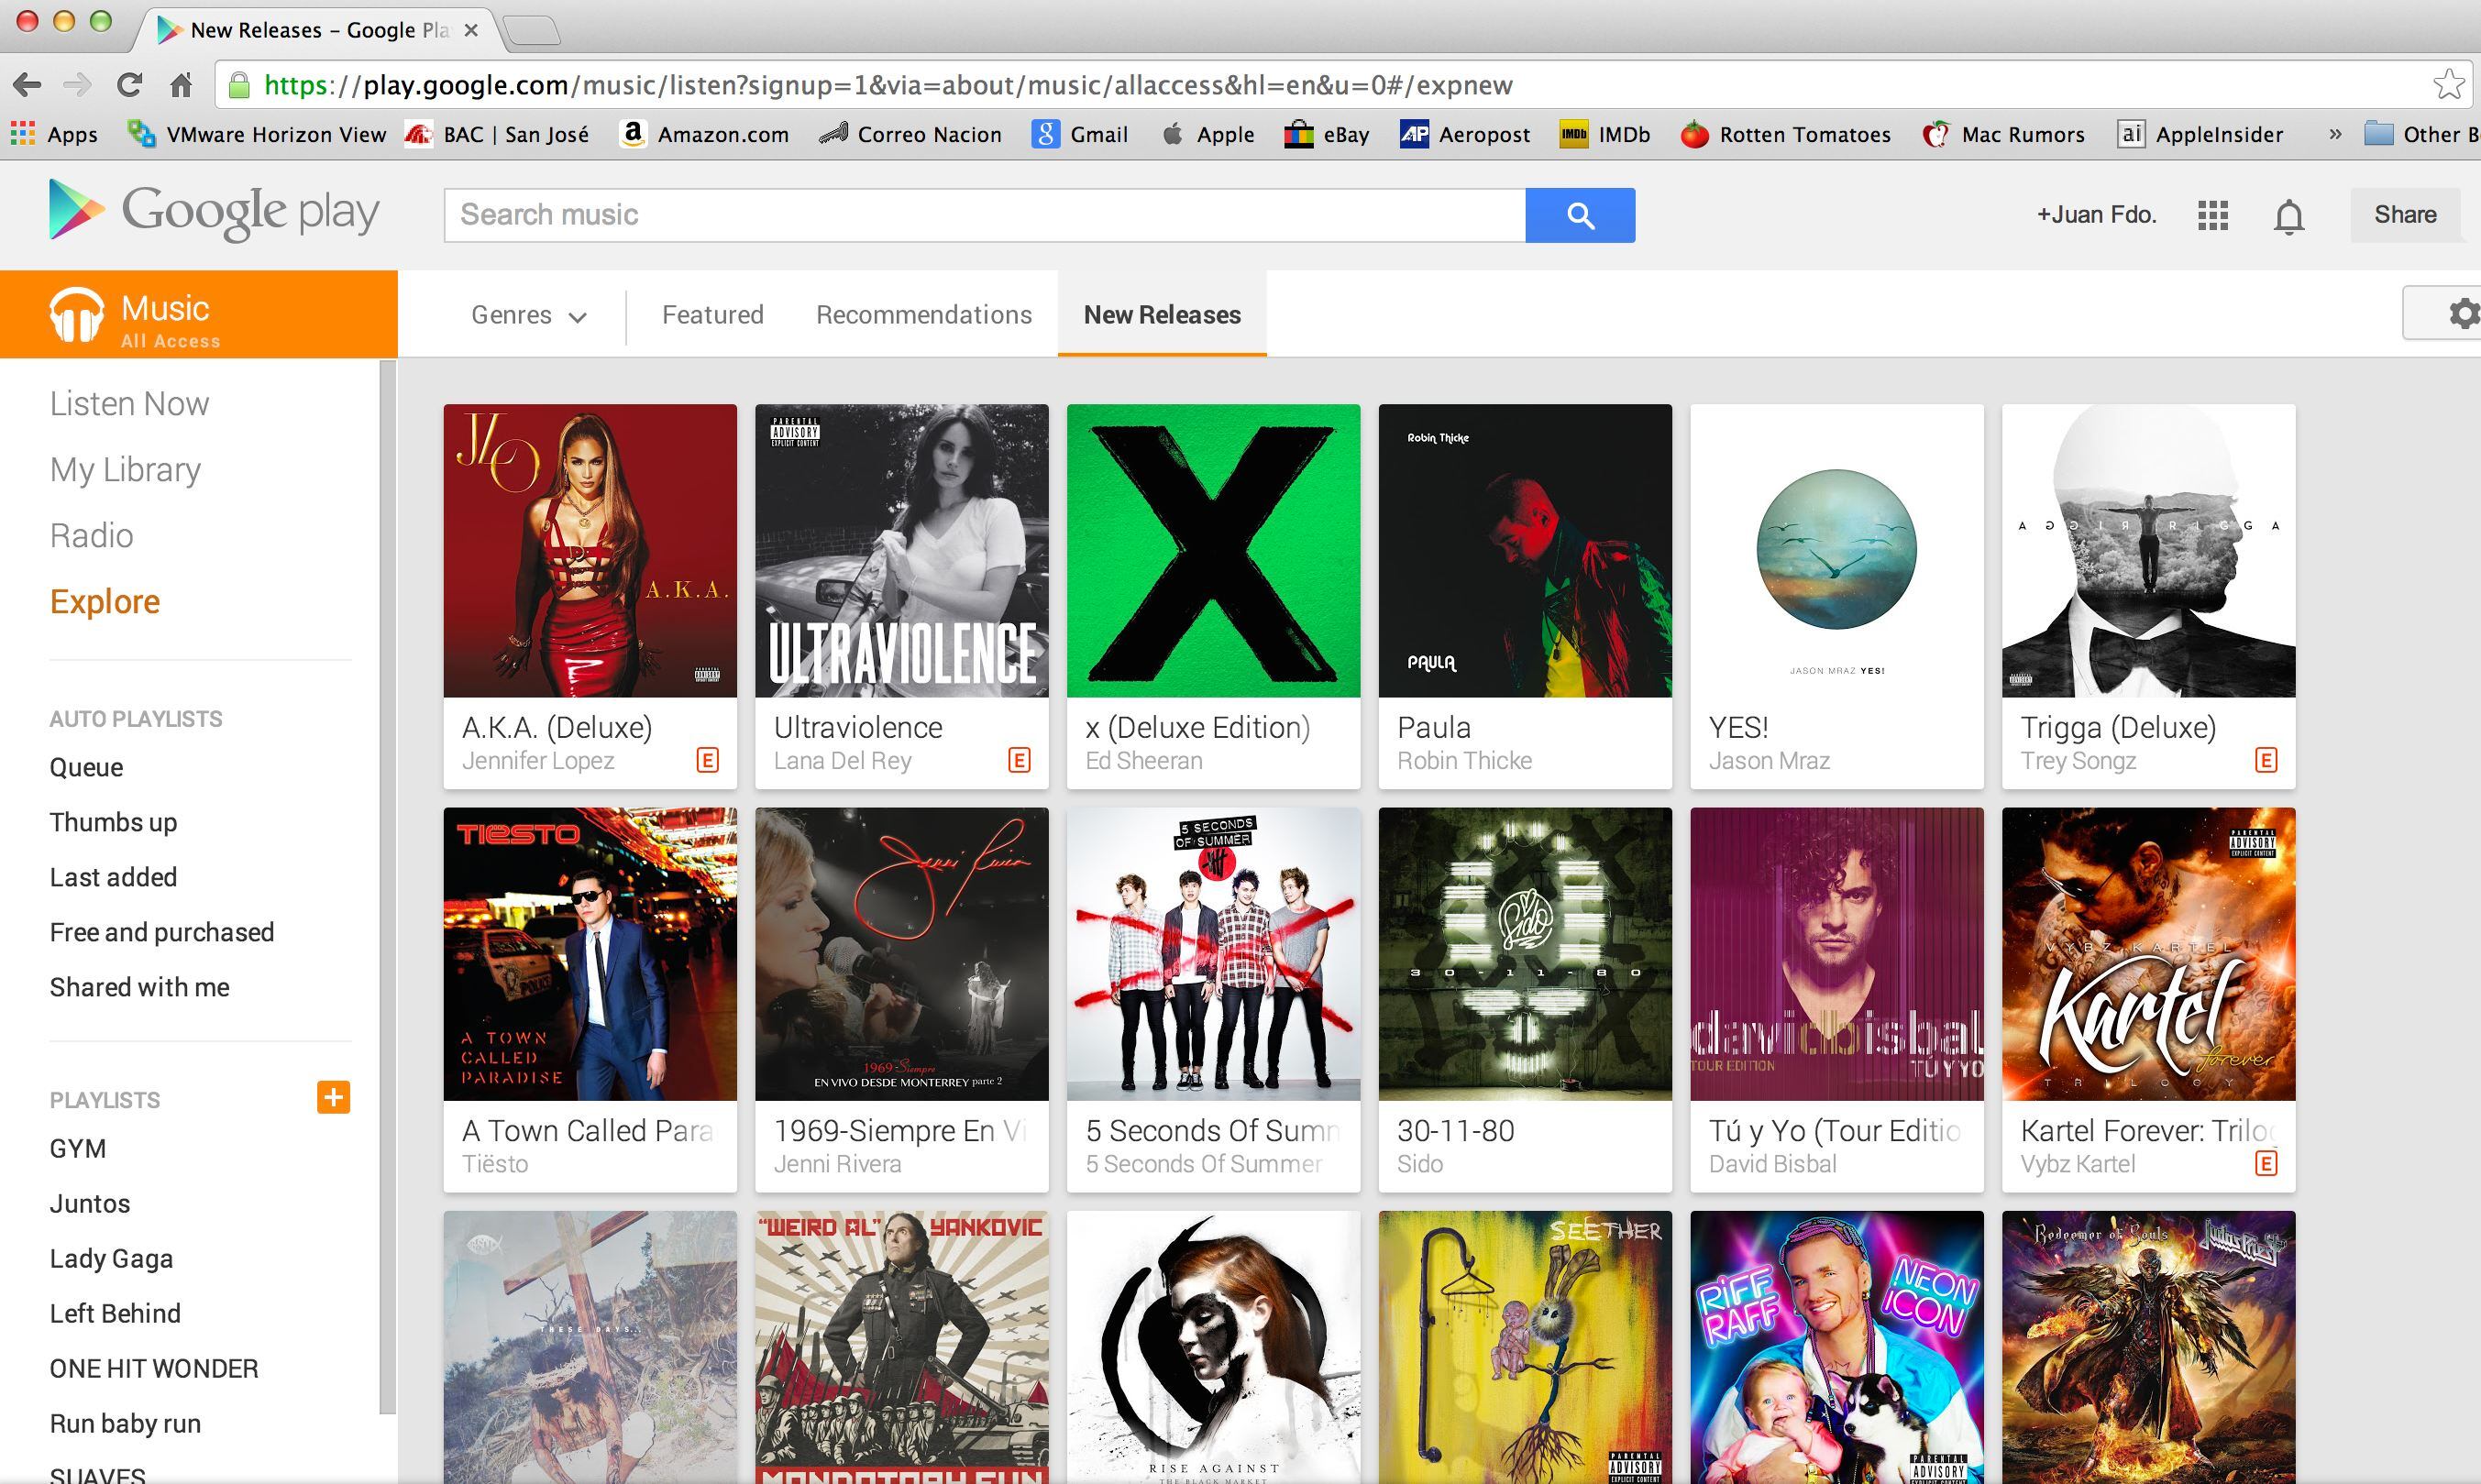This screenshot has height=1484, width=2481.
Task: Show hidden bookmarks overflow chevron
Action: 2335,134
